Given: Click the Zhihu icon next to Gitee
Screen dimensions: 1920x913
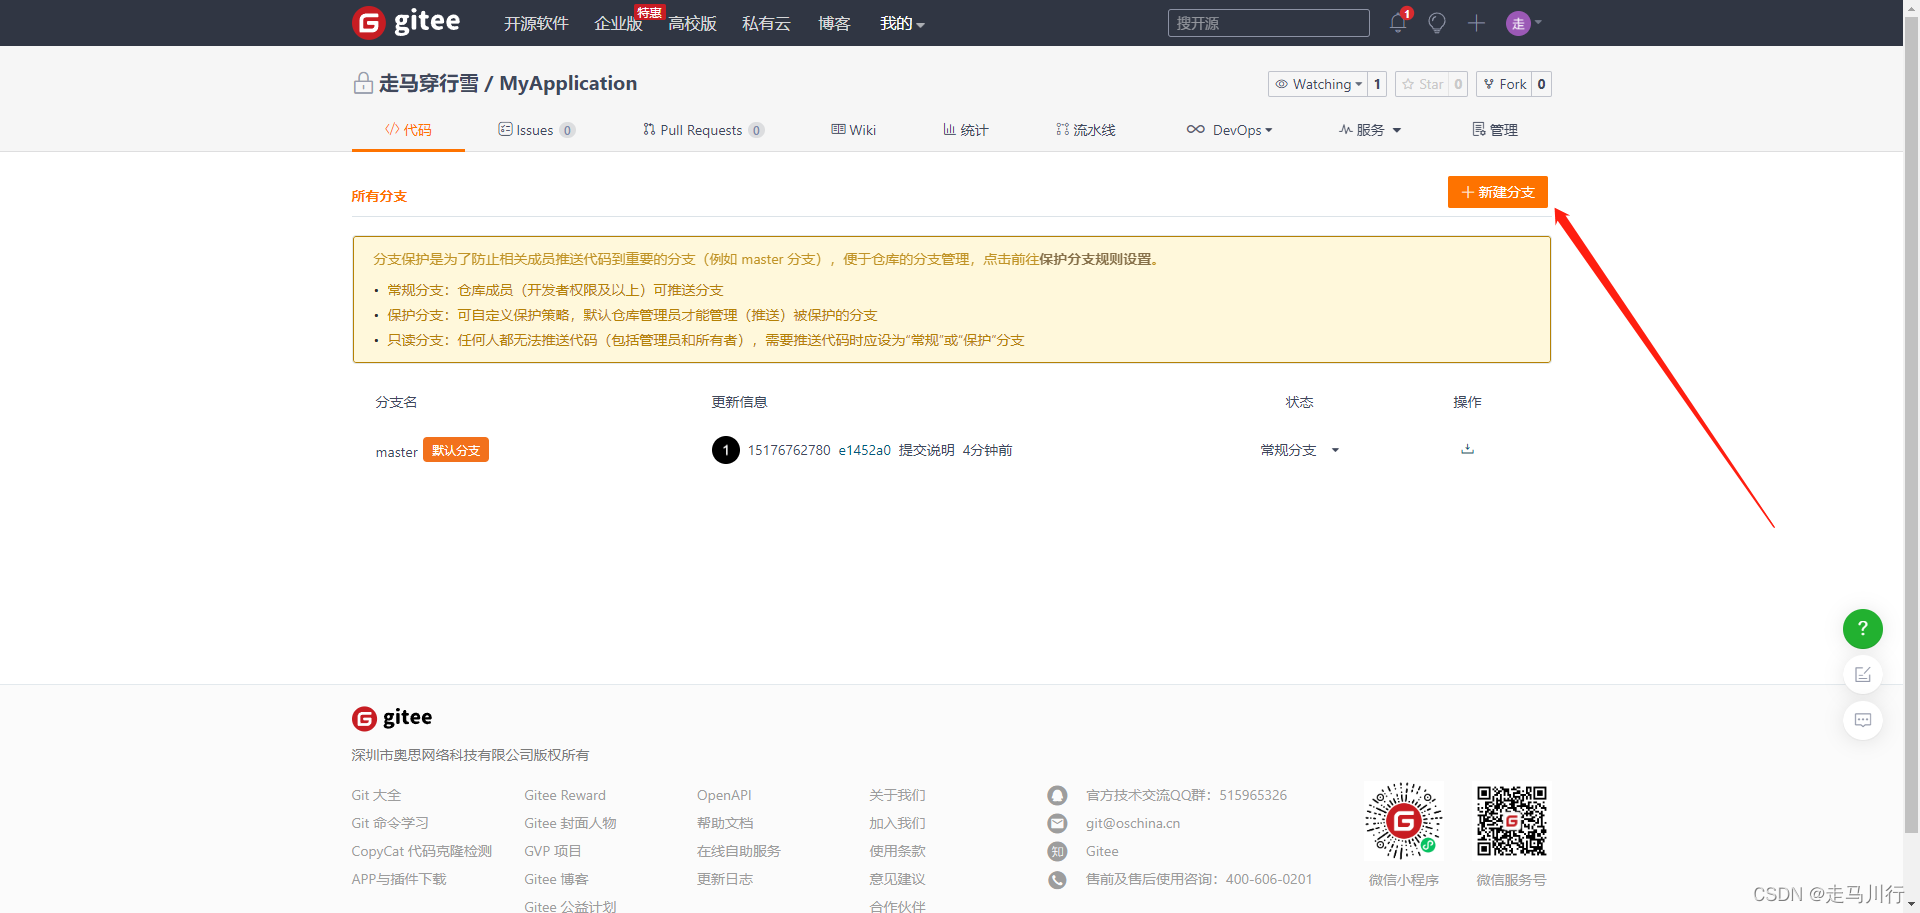Looking at the screenshot, I should click(1057, 852).
